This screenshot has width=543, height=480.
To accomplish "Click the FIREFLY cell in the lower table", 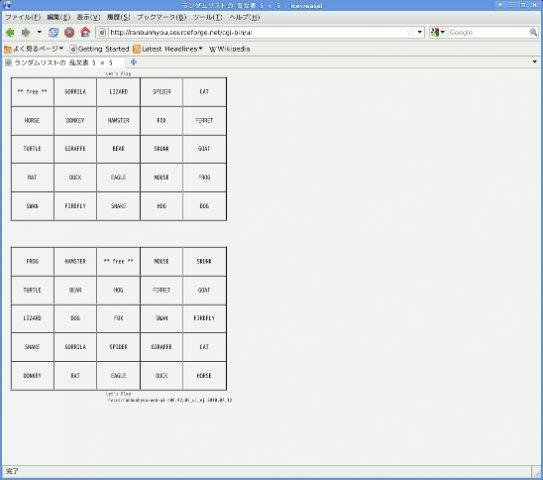I will tap(204, 319).
